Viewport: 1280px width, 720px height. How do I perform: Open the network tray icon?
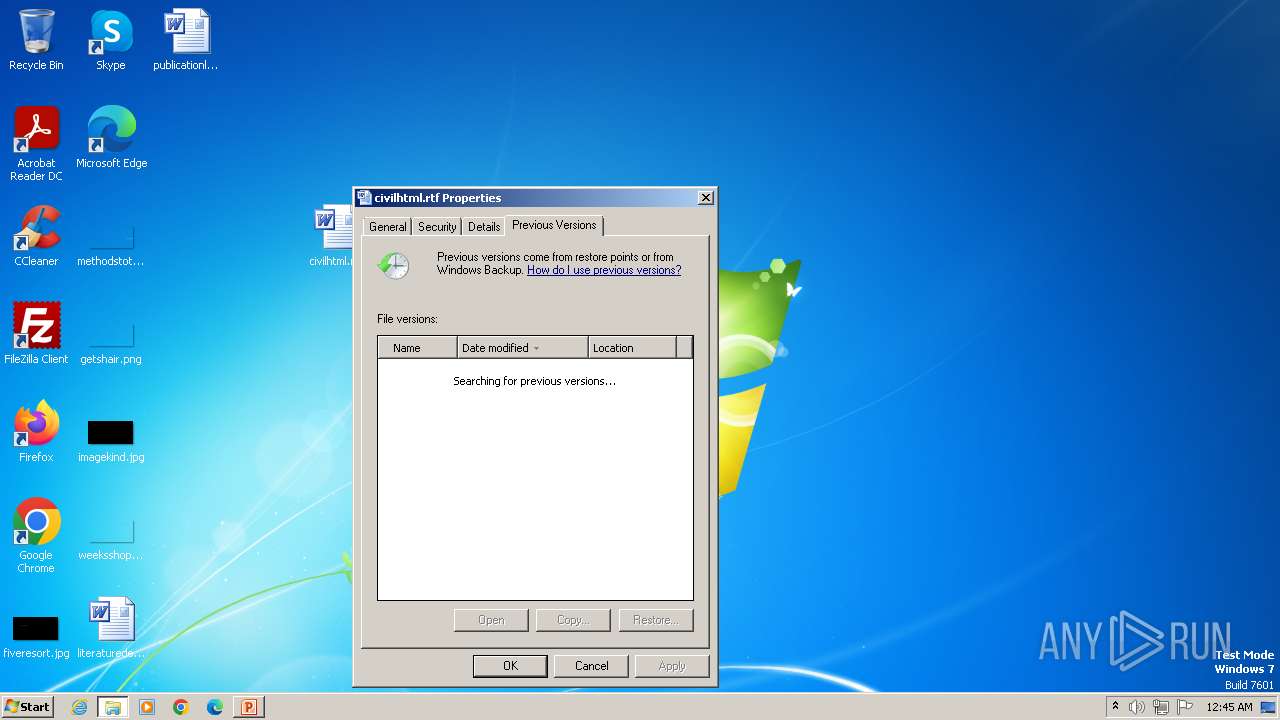tap(1161, 707)
